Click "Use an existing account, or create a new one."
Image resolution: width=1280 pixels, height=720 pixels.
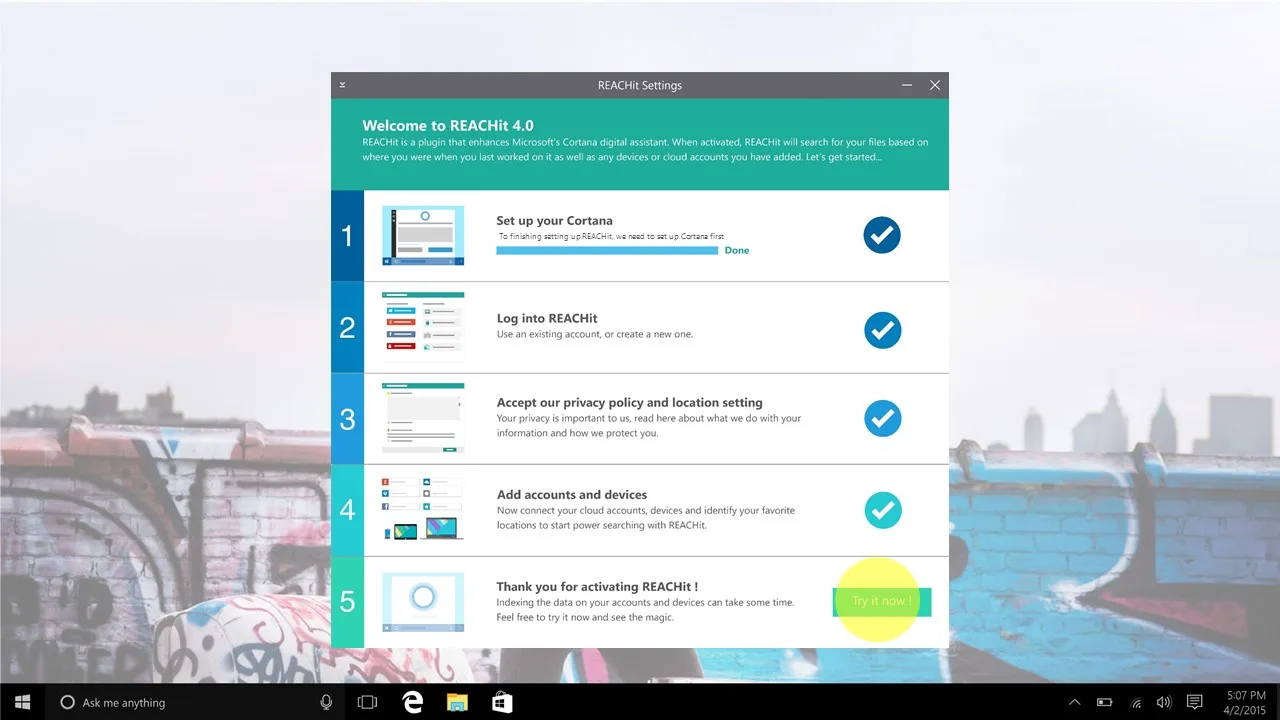595,334
